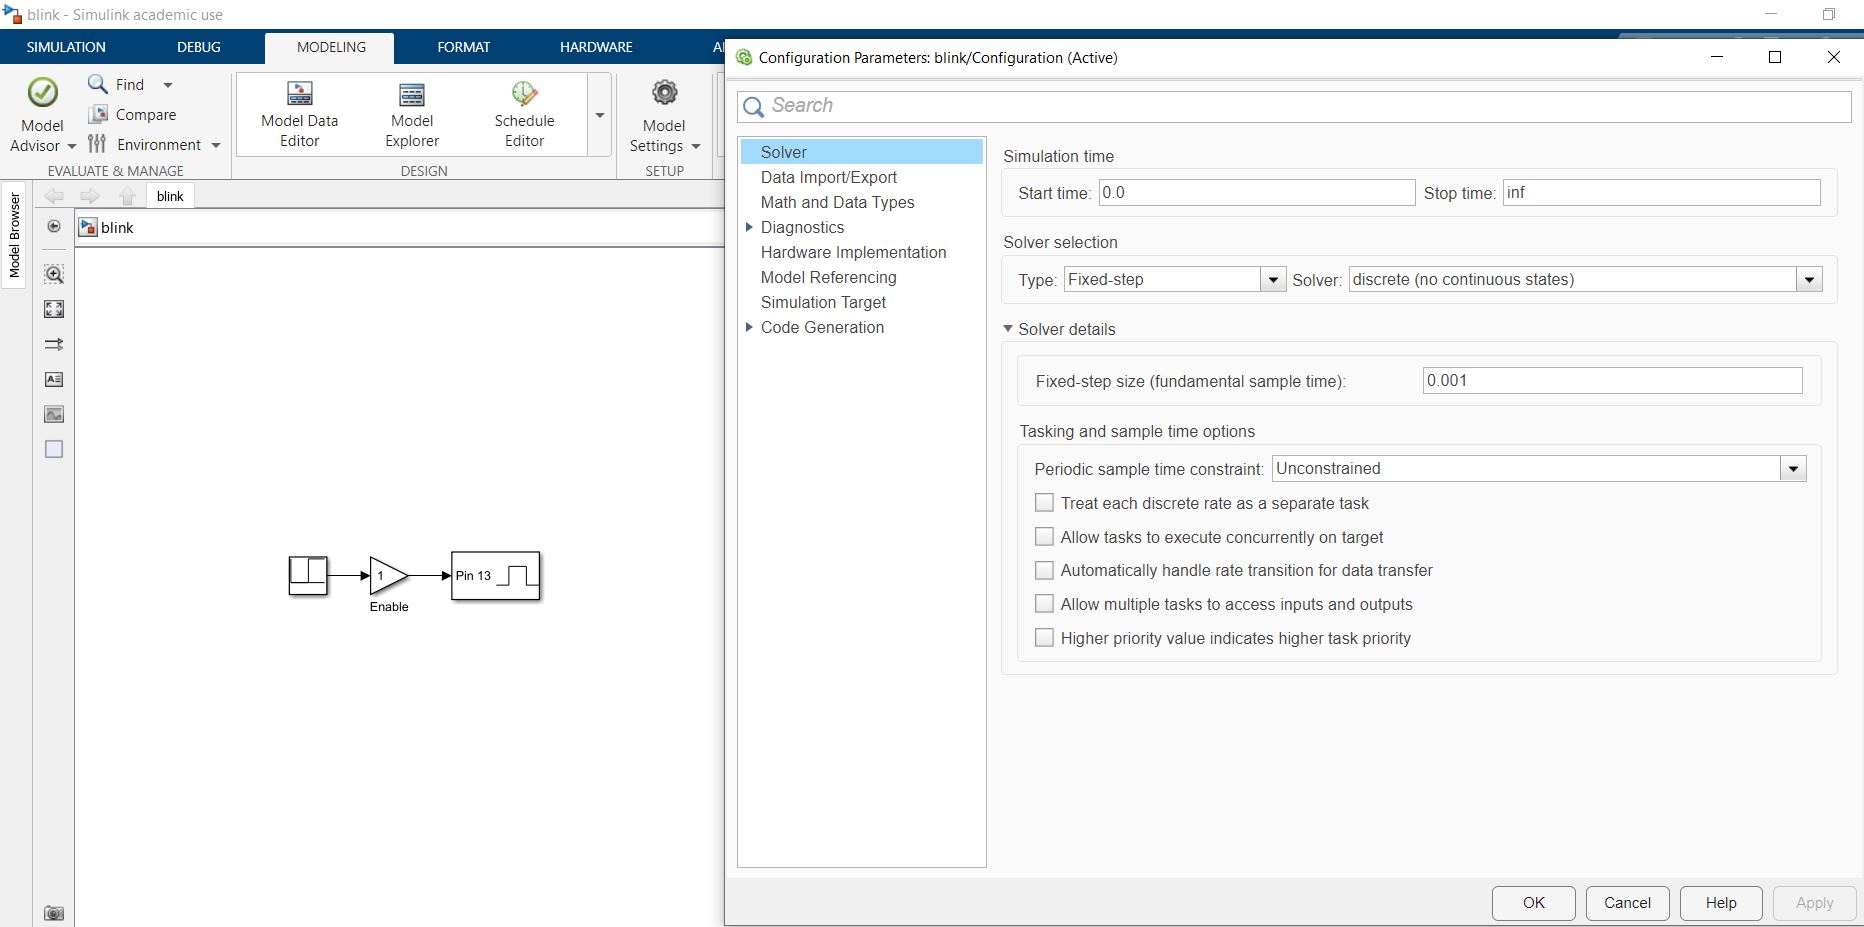Viewport: 1864px width, 927px height.
Task: Click search magnifier in Configuration Parameters
Action: (754, 107)
